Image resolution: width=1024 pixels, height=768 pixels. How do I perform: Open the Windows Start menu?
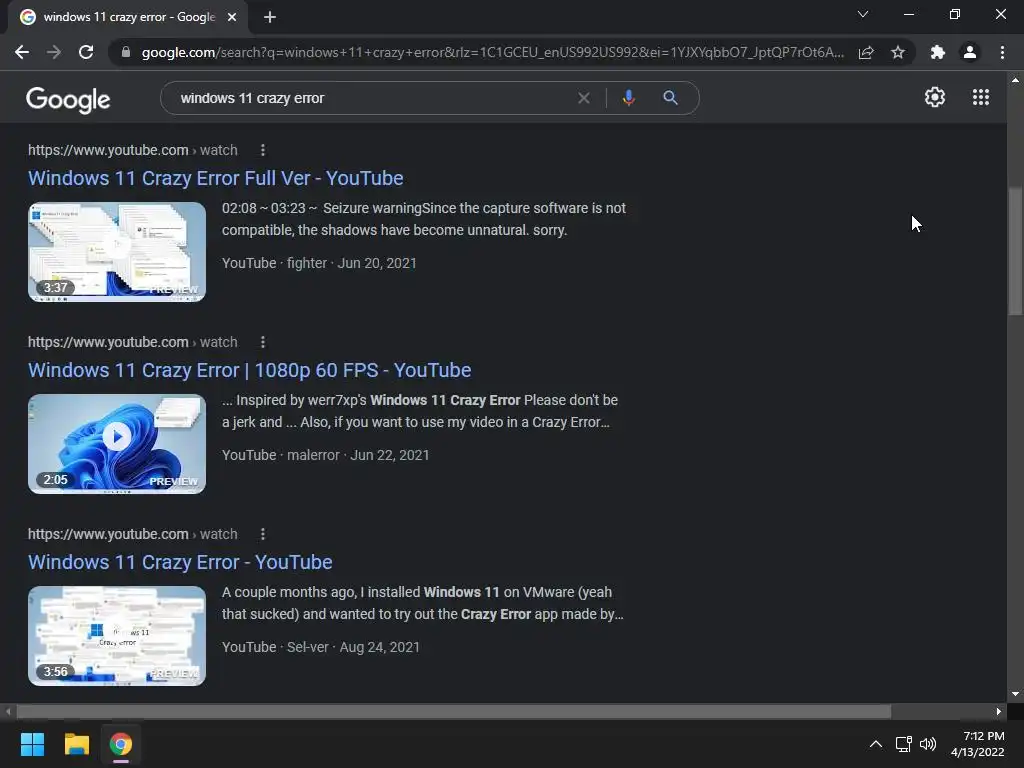point(32,744)
